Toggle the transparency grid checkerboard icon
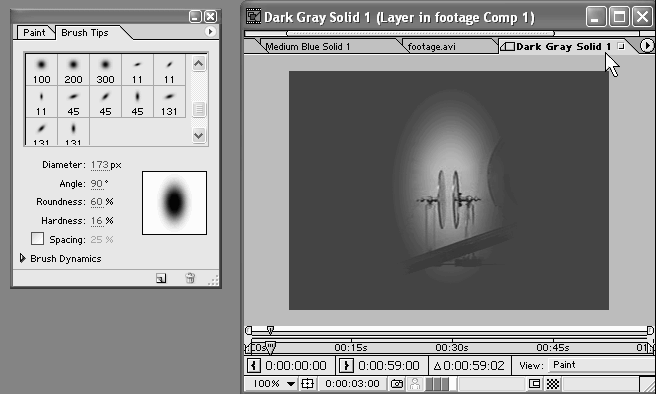 coord(553,384)
